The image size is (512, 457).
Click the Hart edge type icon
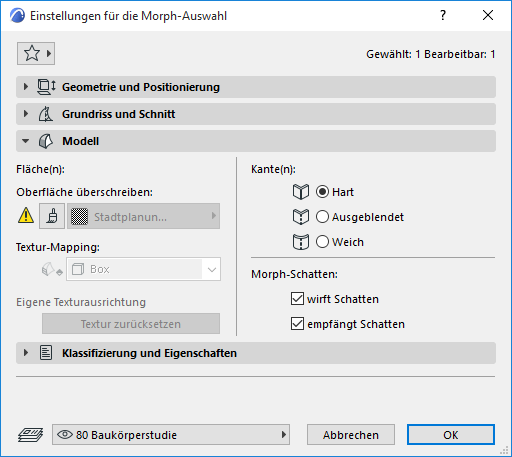301,192
